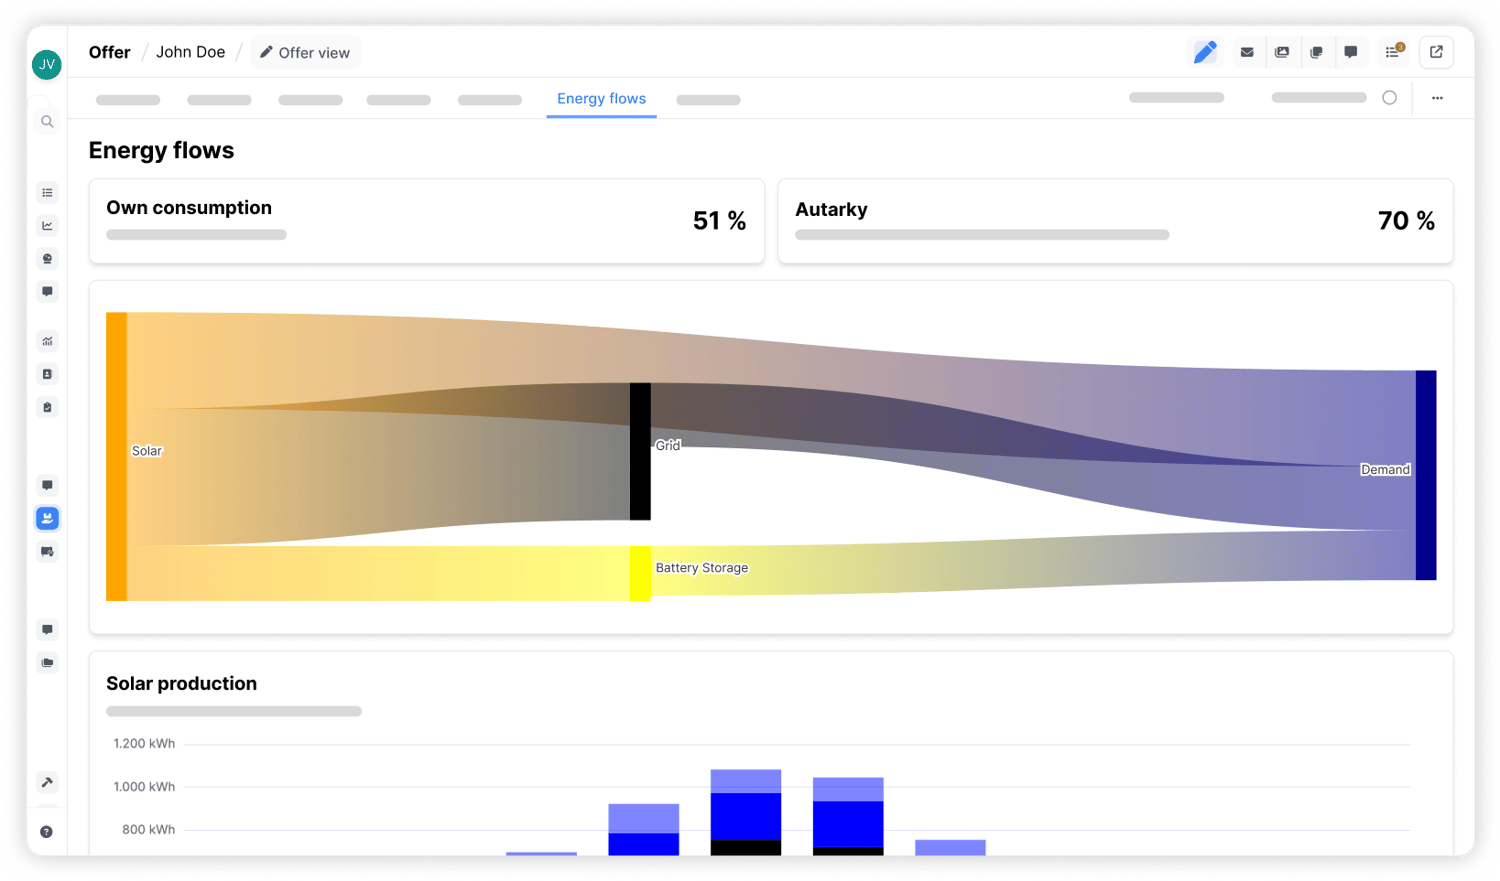Click the yellow Battery Storage node
The image size is (1500, 881).
point(640,573)
